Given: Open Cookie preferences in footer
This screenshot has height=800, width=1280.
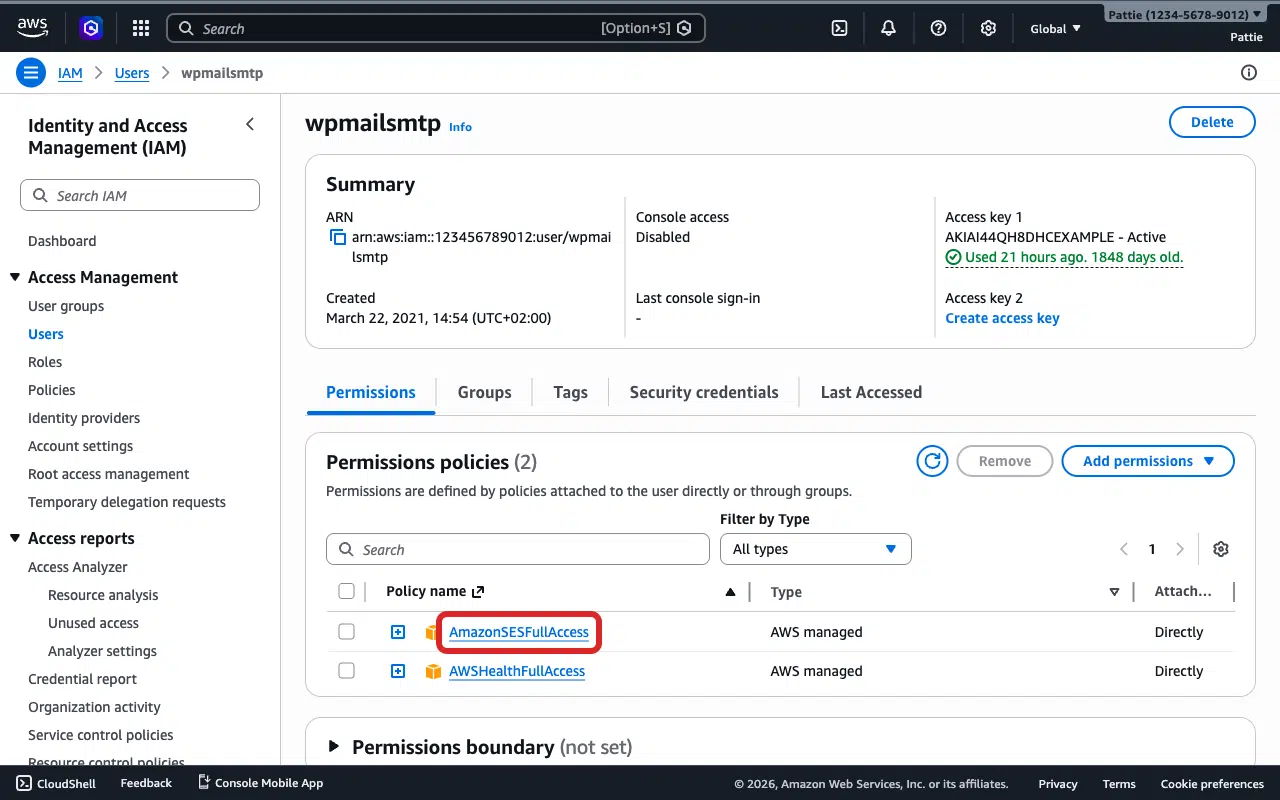Looking at the screenshot, I should coord(1212,783).
